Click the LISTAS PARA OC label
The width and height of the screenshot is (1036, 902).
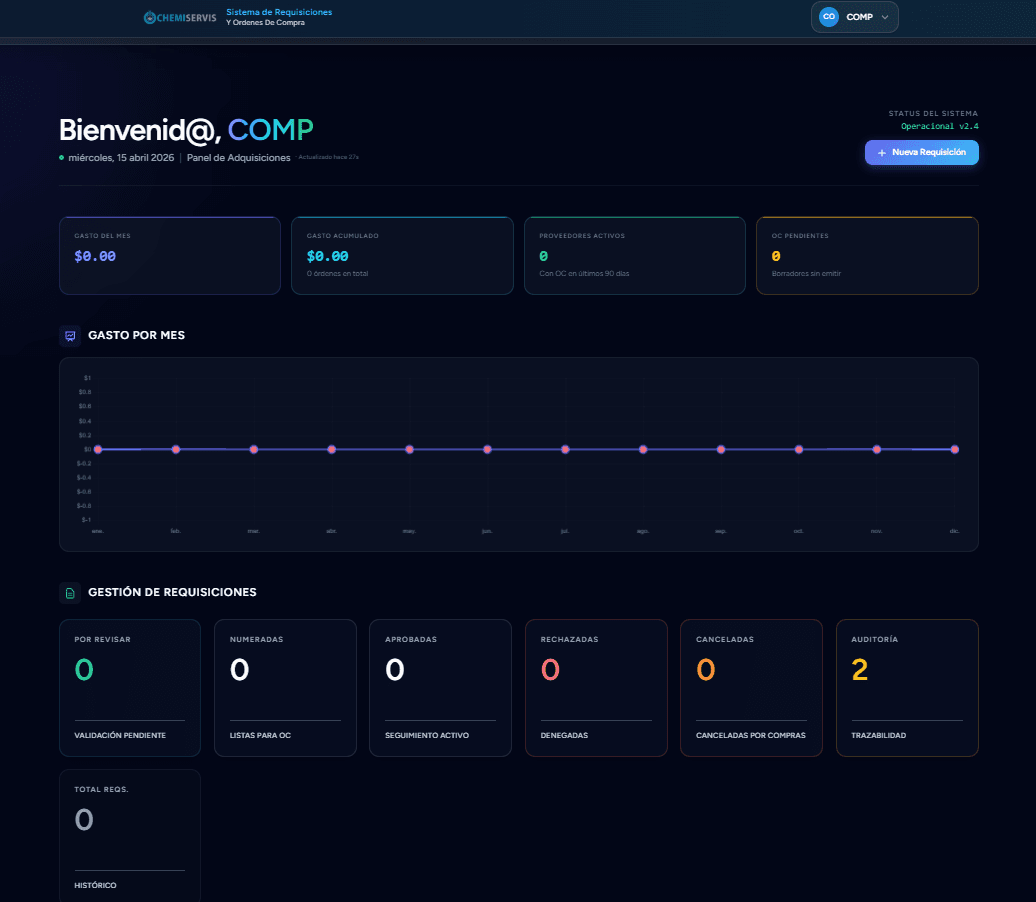[x=260, y=735]
